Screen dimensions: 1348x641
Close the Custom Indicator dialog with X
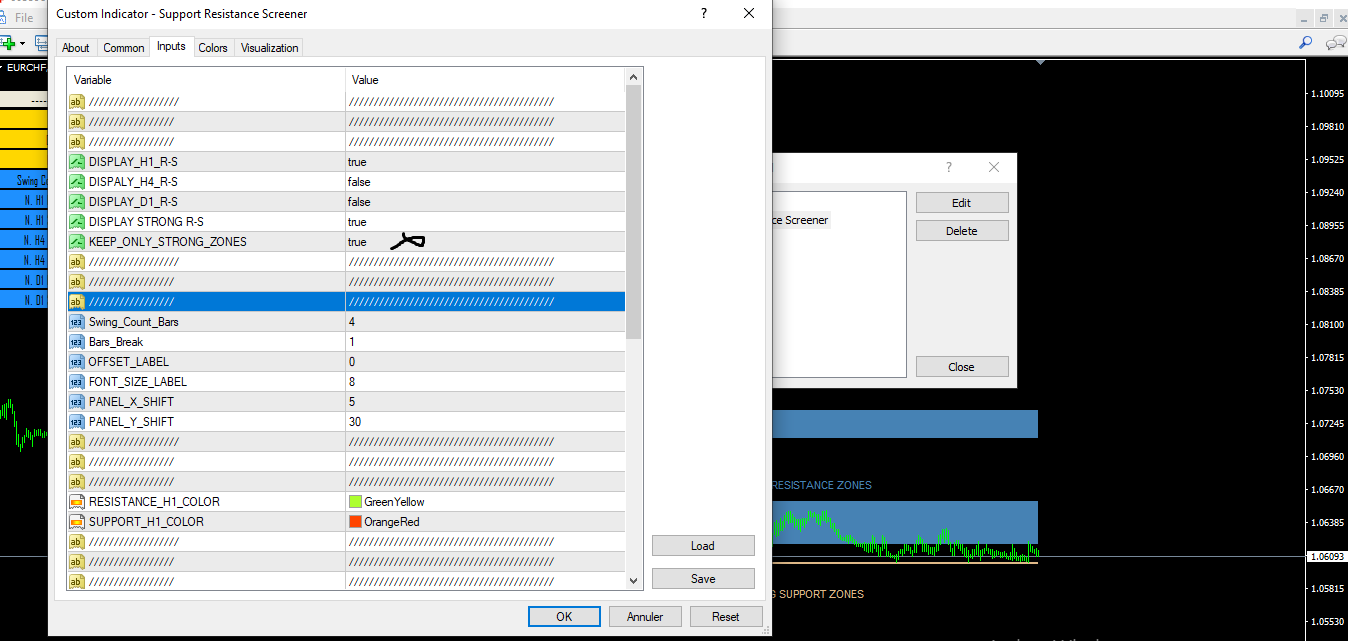click(x=749, y=14)
